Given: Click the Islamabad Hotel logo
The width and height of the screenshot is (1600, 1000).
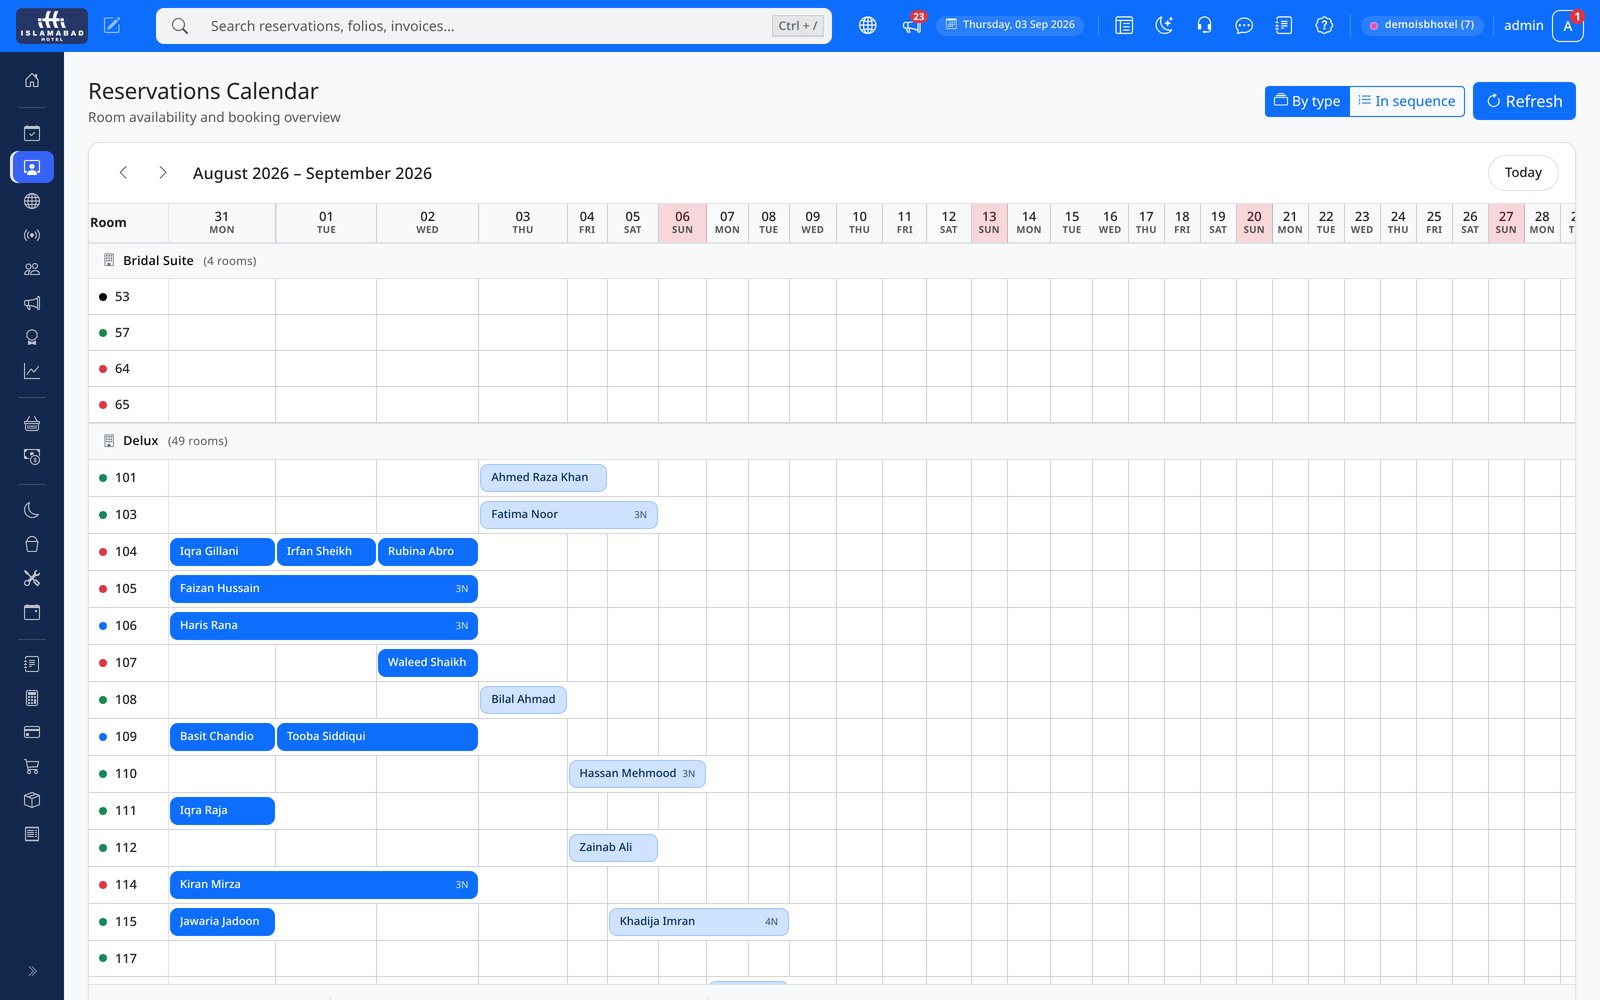Looking at the screenshot, I should coord(52,26).
